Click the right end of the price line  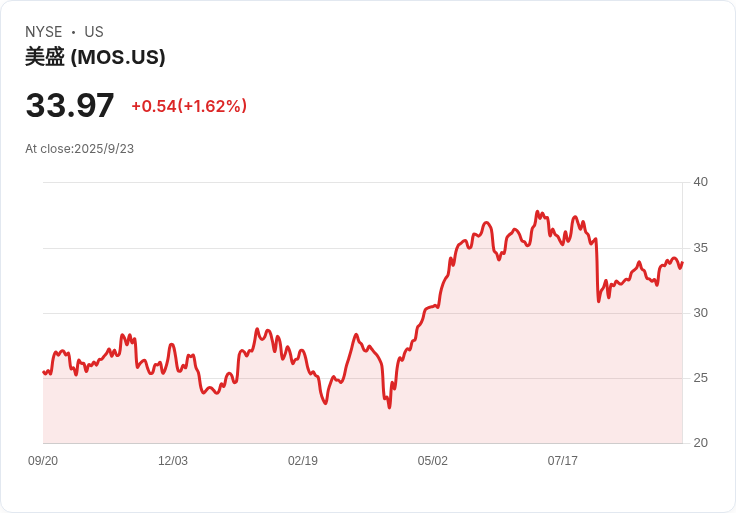tap(682, 263)
